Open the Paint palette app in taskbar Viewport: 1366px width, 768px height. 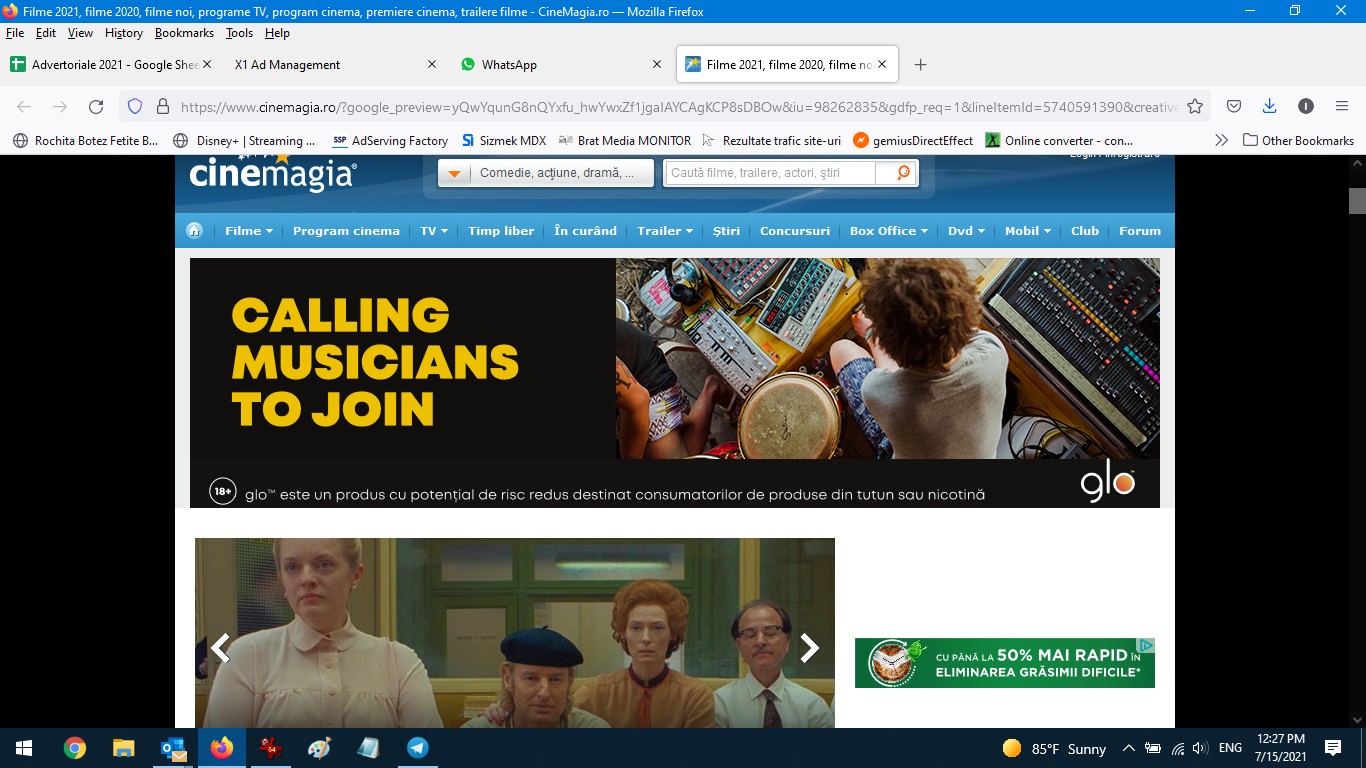click(x=318, y=748)
